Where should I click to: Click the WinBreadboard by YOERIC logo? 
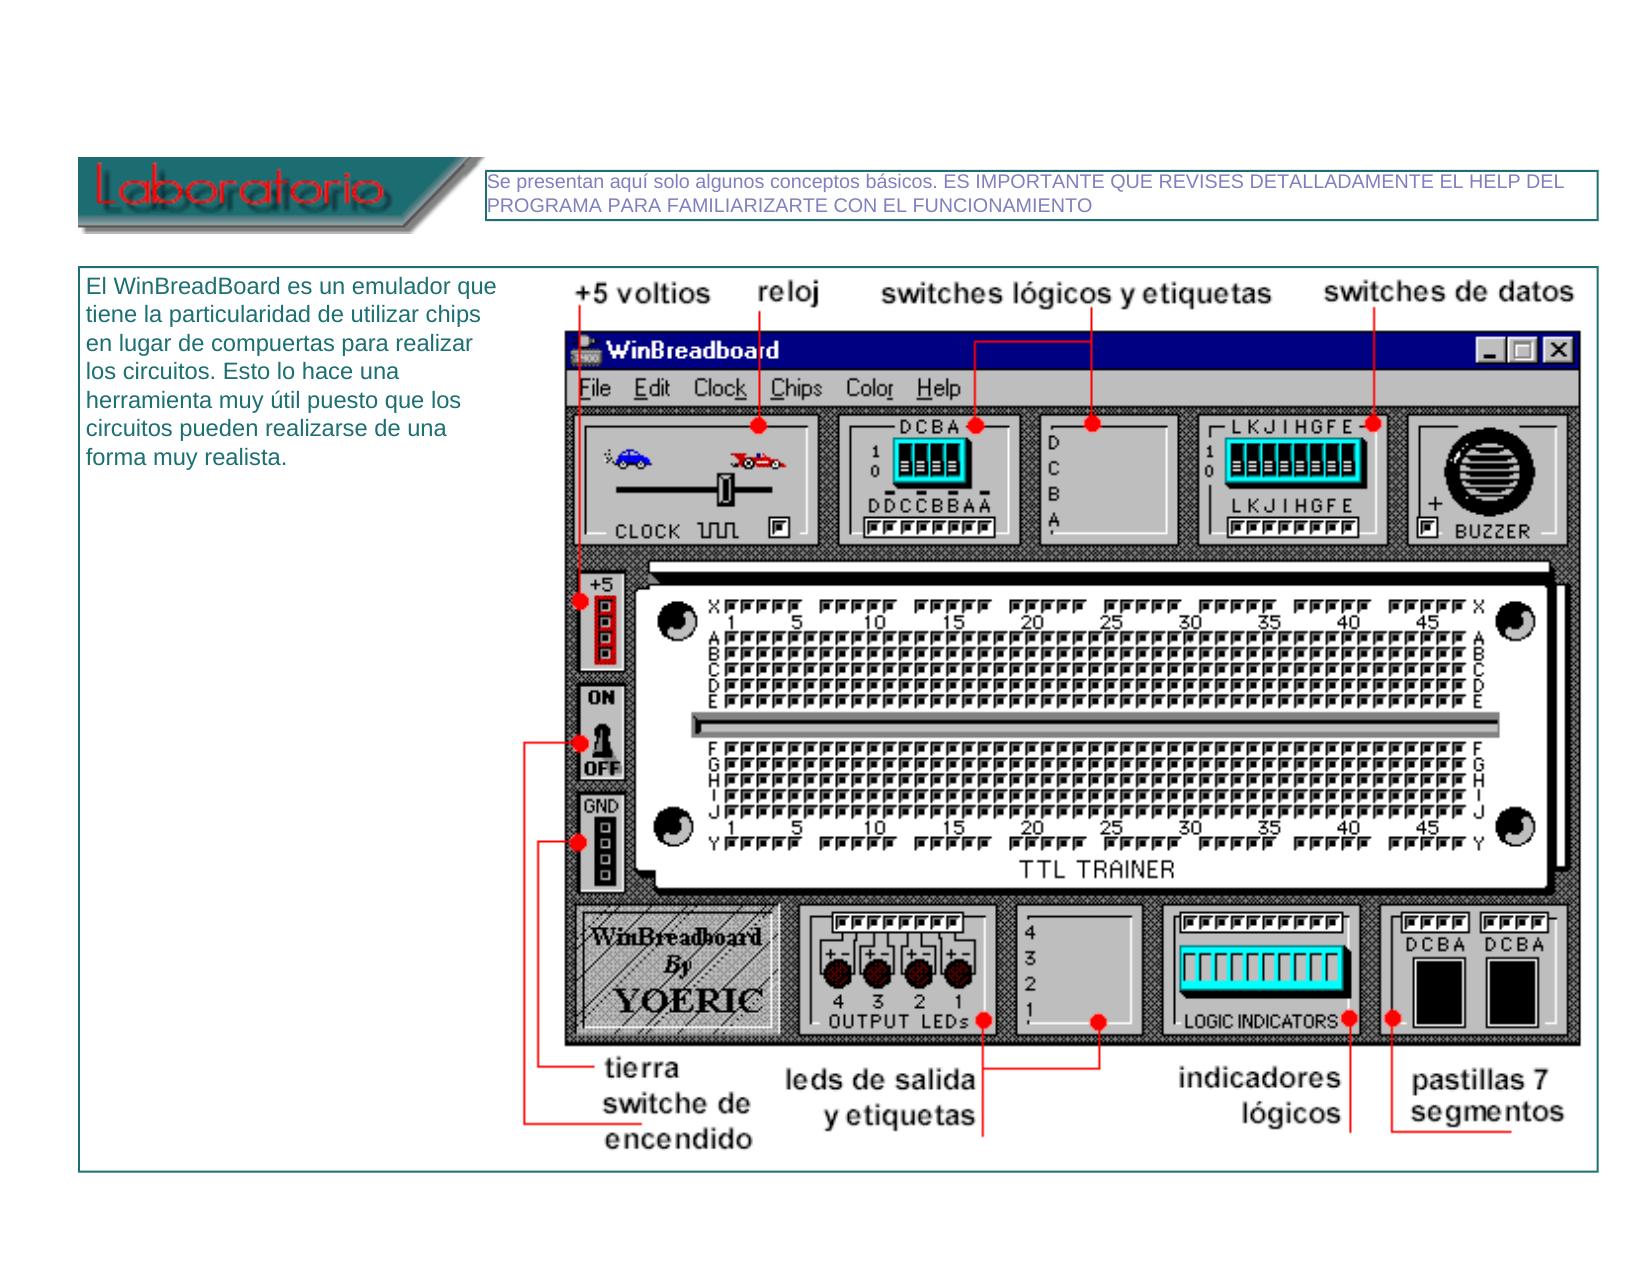pyautogui.click(x=678, y=970)
